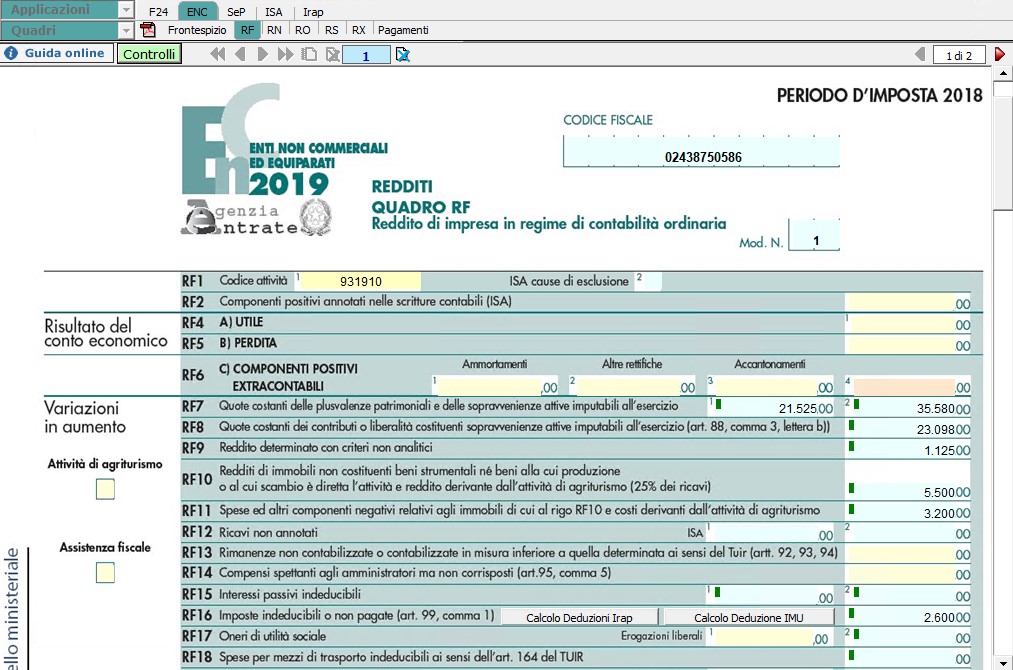Switch to the Irap tab

point(313,12)
